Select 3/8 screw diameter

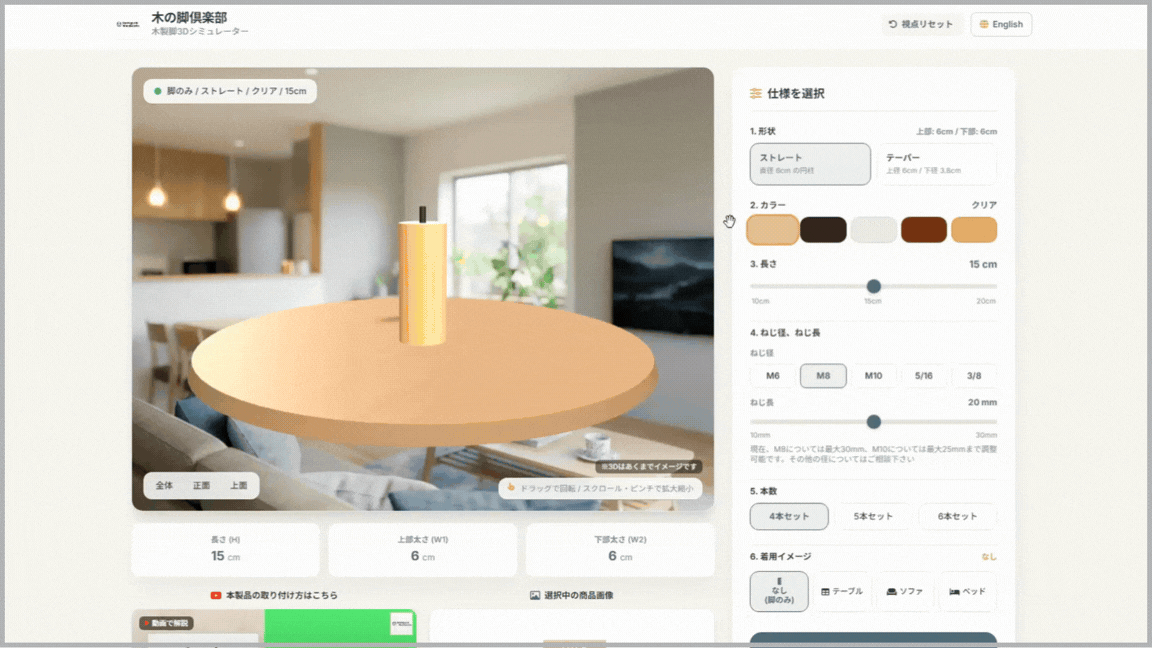coord(974,375)
